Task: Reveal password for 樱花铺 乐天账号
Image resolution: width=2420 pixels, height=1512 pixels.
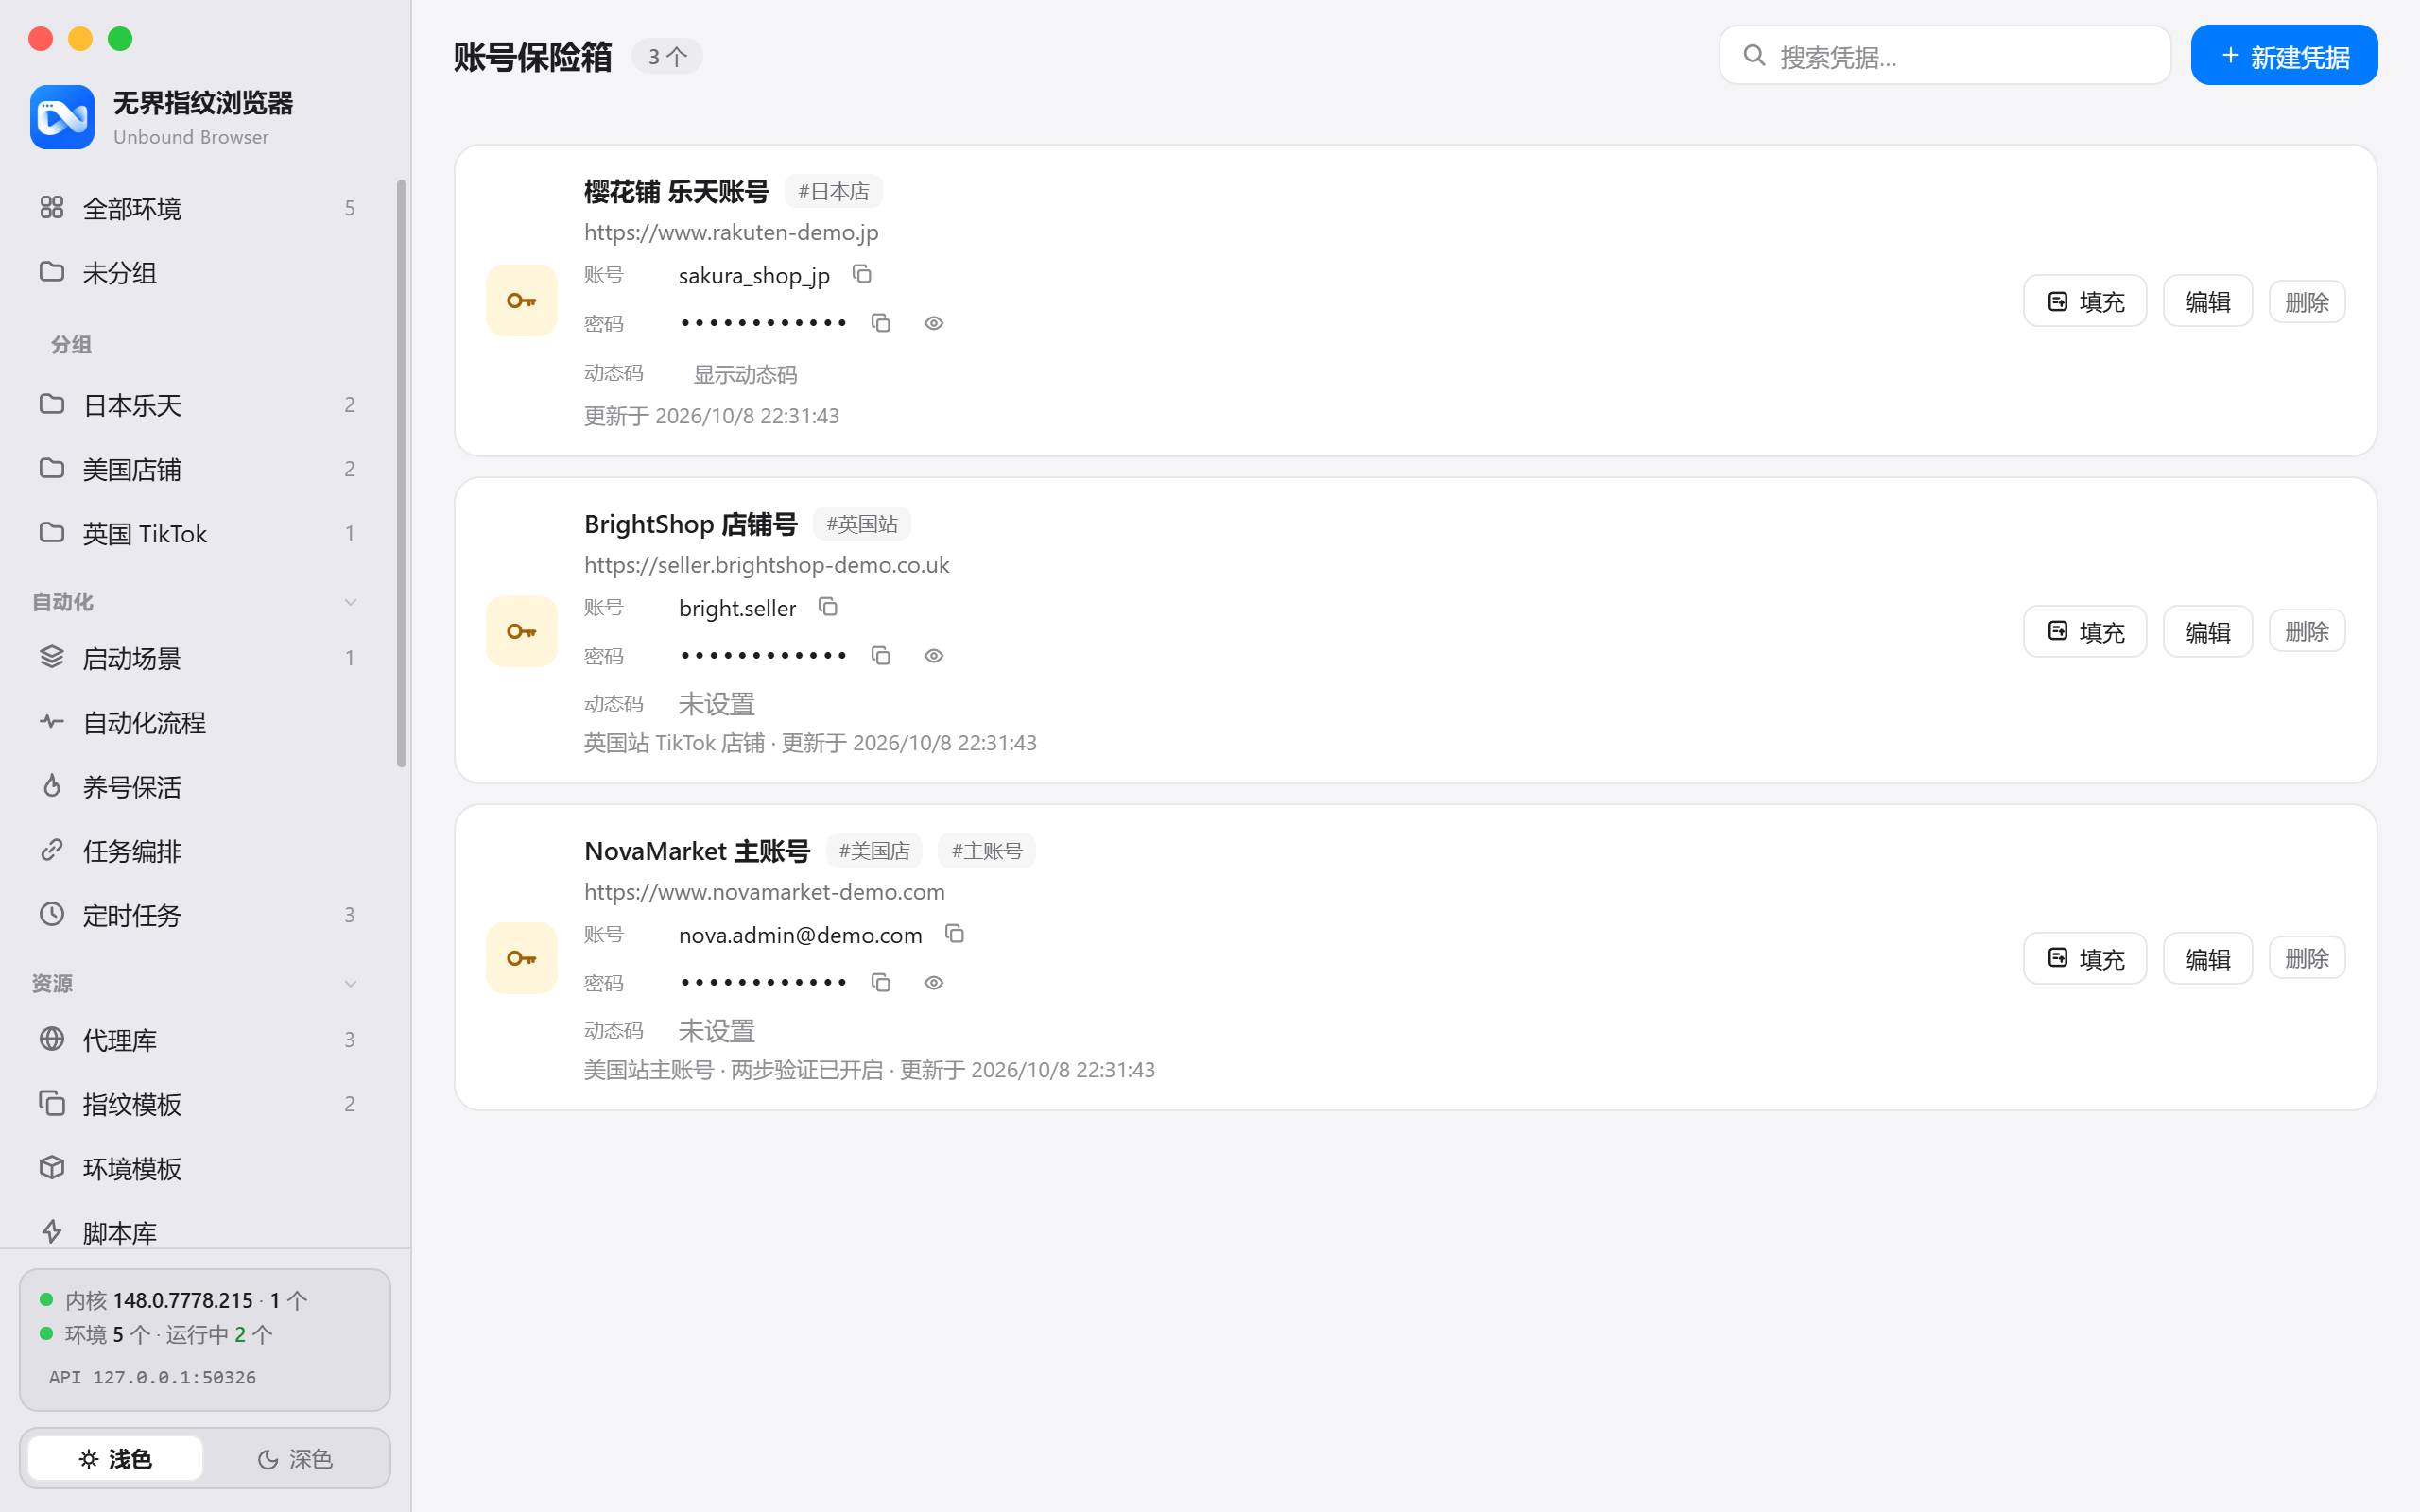Action: 934,323
